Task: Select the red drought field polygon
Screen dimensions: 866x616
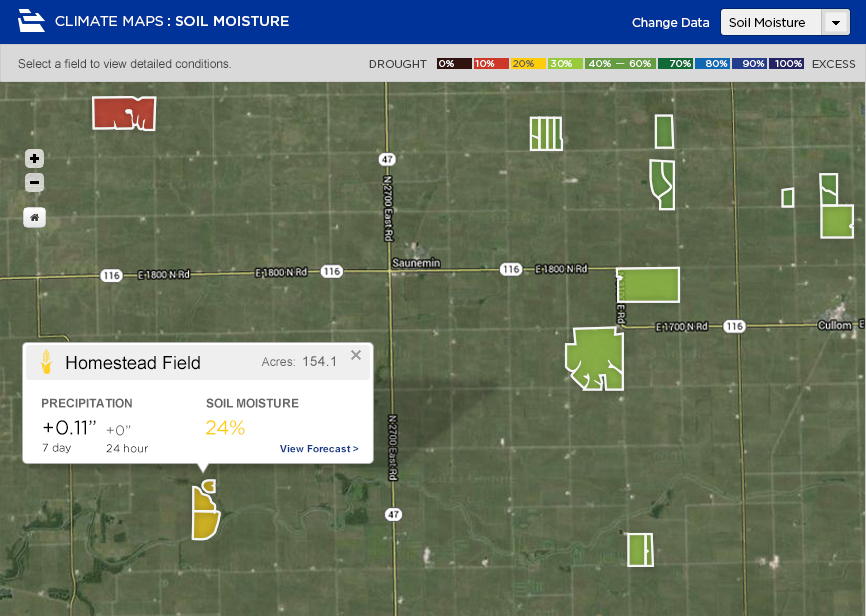Action: (x=123, y=112)
